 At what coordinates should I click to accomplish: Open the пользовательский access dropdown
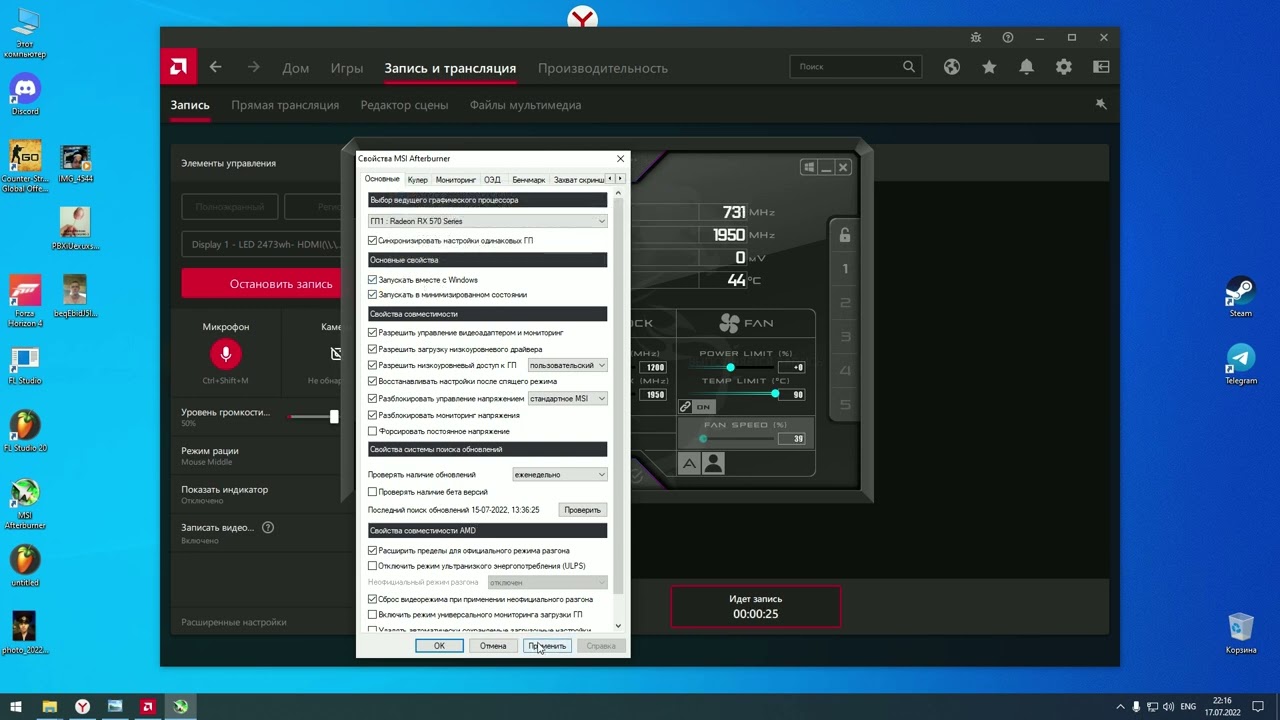(x=567, y=365)
